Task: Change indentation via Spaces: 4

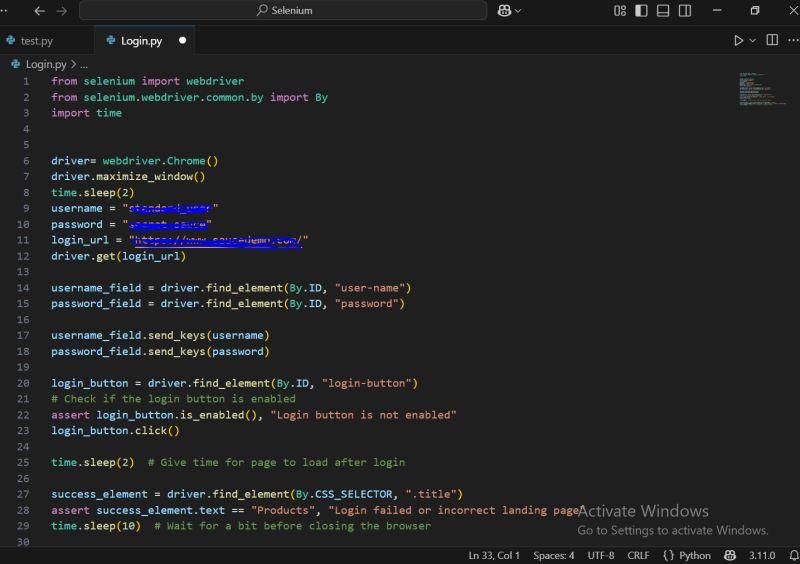Action: [554, 555]
